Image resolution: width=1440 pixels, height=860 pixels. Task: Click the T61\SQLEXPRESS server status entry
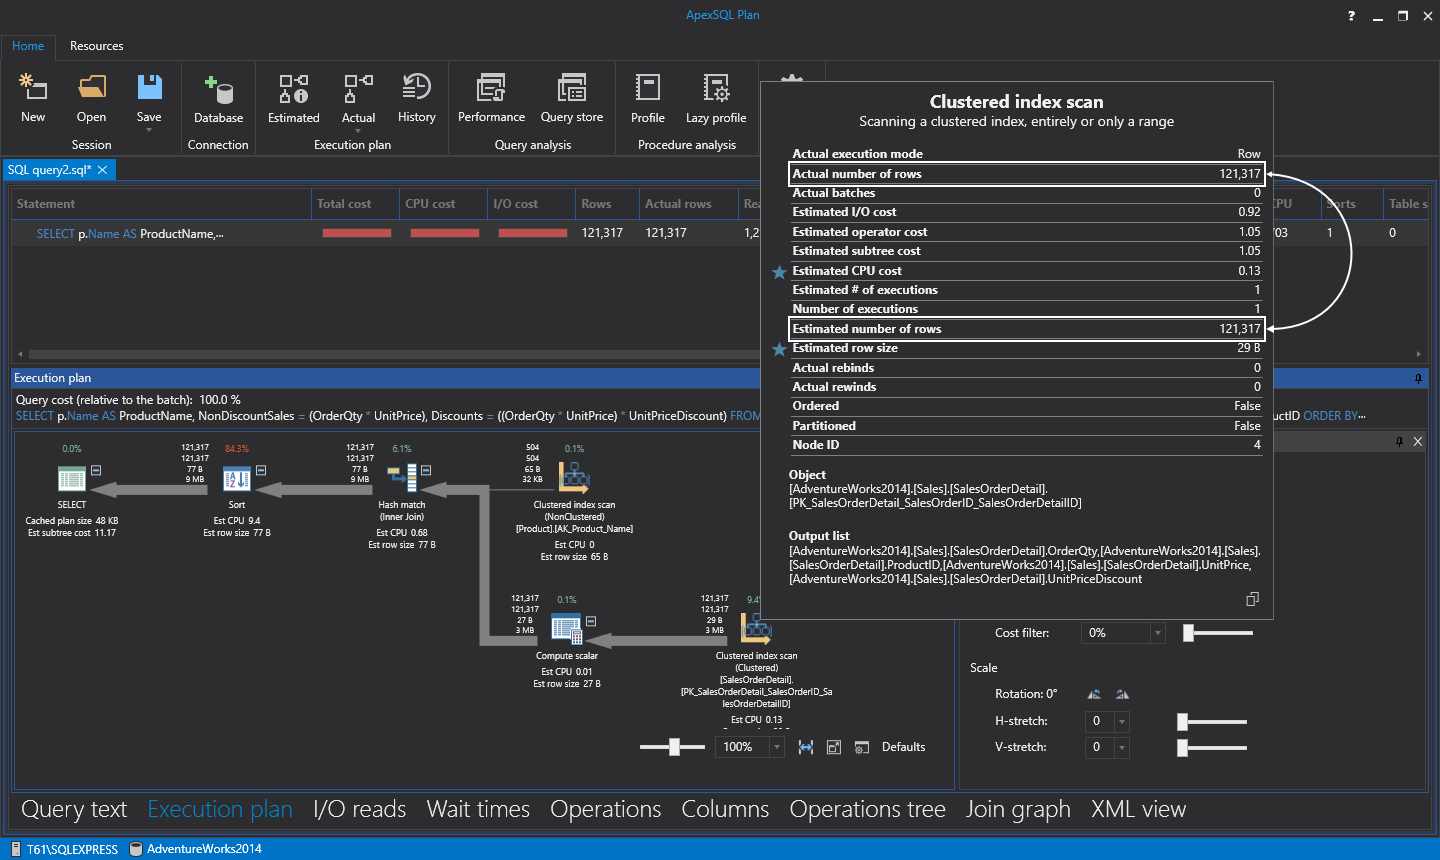coord(64,849)
